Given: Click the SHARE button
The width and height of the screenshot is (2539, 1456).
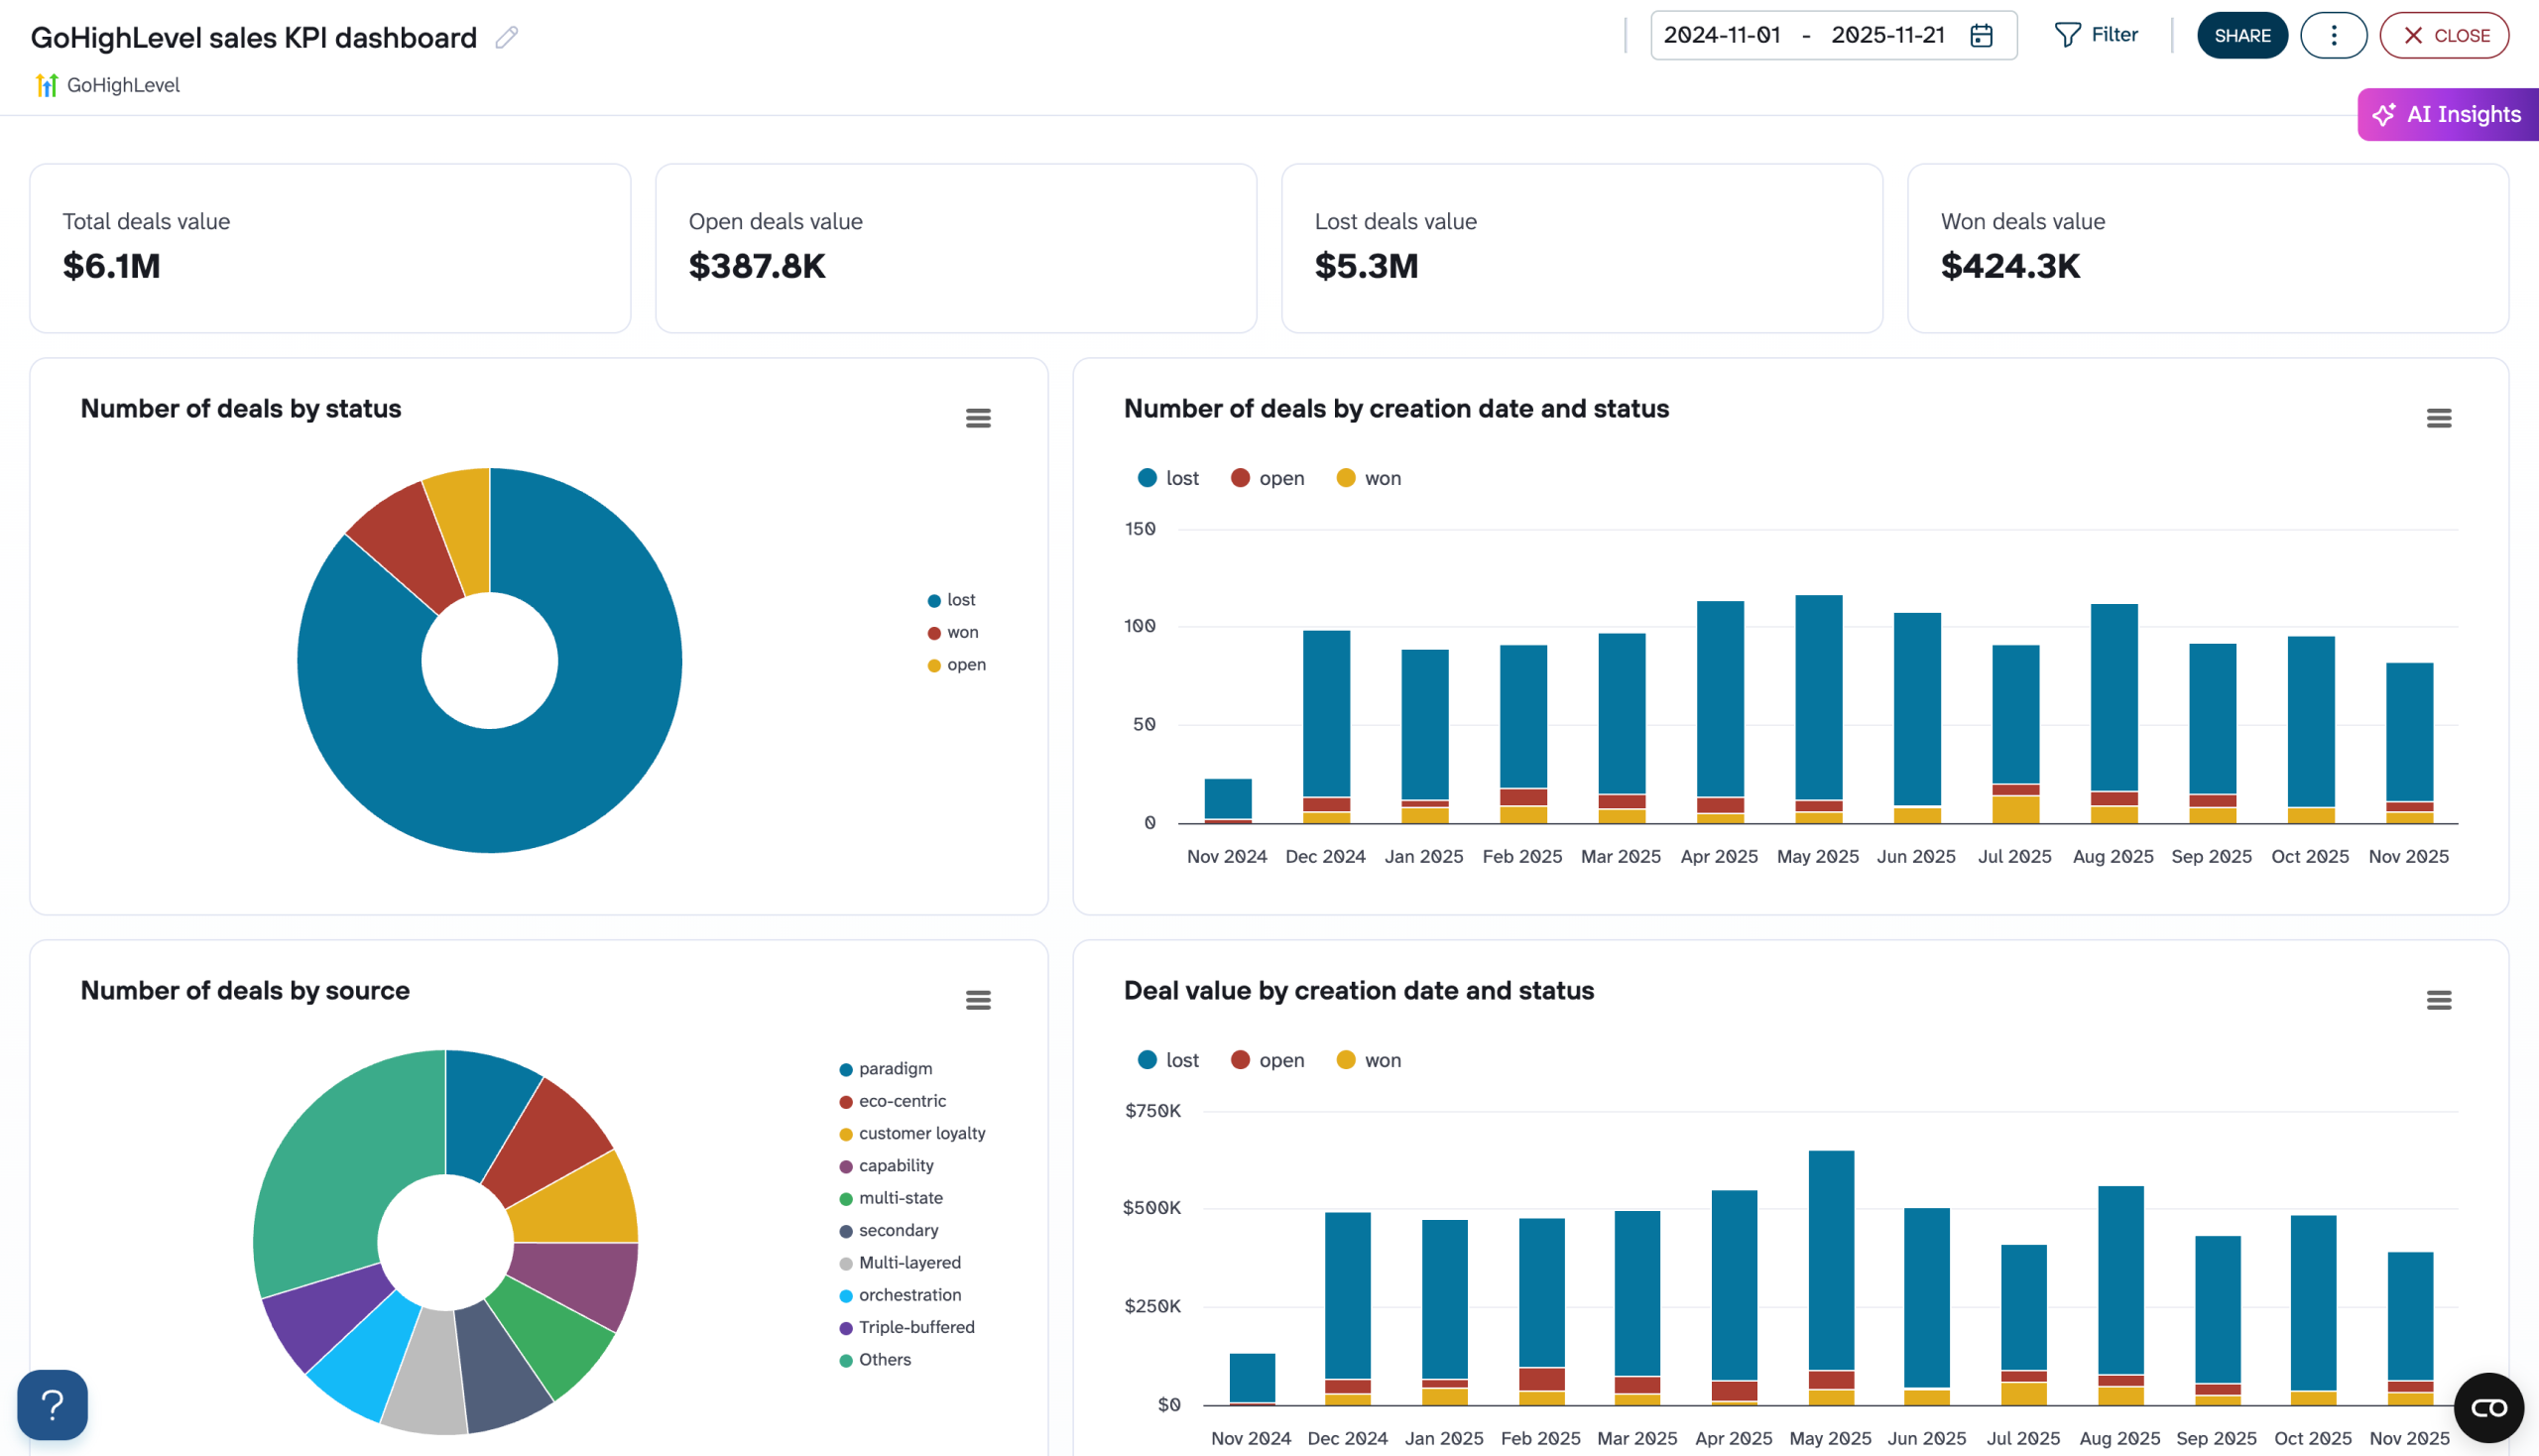Looking at the screenshot, I should (2242, 34).
